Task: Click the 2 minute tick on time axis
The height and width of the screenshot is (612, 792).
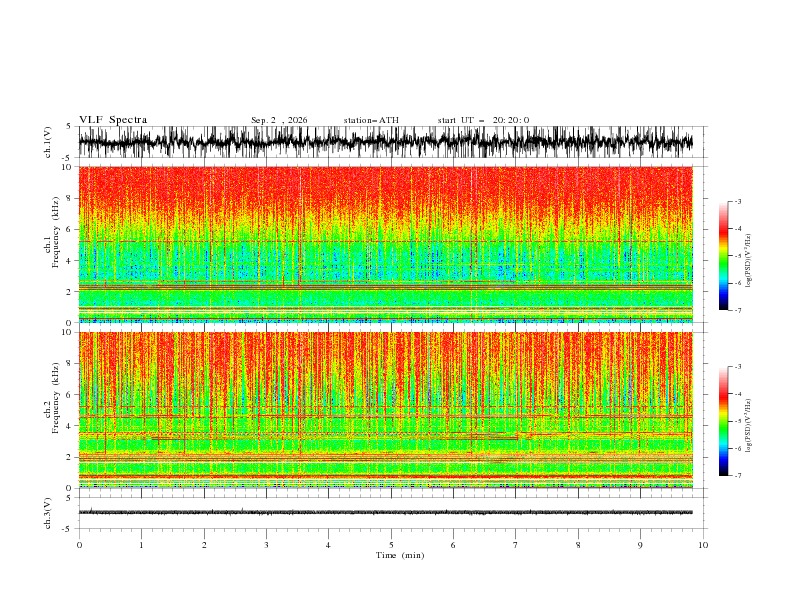Action: tap(204, 545)
